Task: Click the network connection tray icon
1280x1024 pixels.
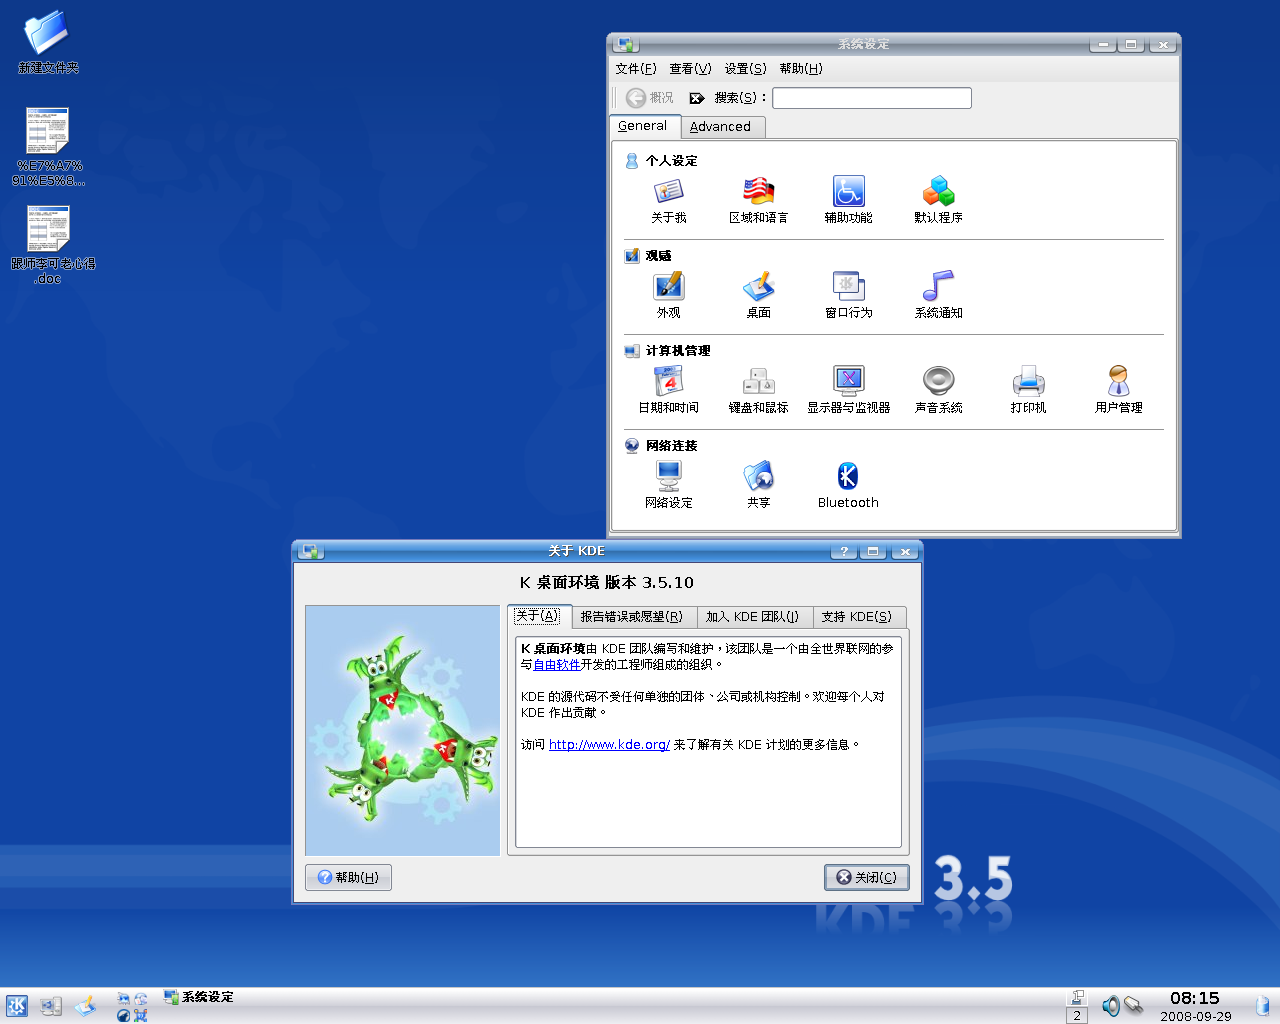Action: pyautogui.click(x=1133, y=1005)
